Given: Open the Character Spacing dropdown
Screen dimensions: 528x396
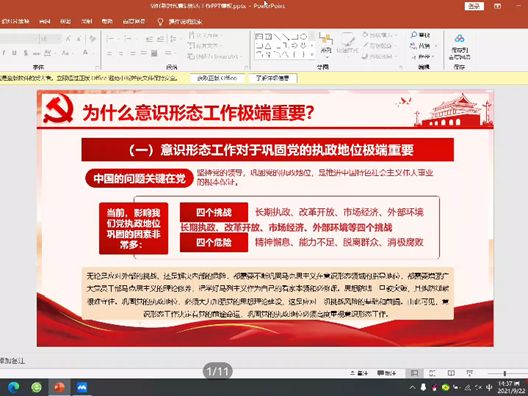Looking at the screenshot, I should pos(49,53).
